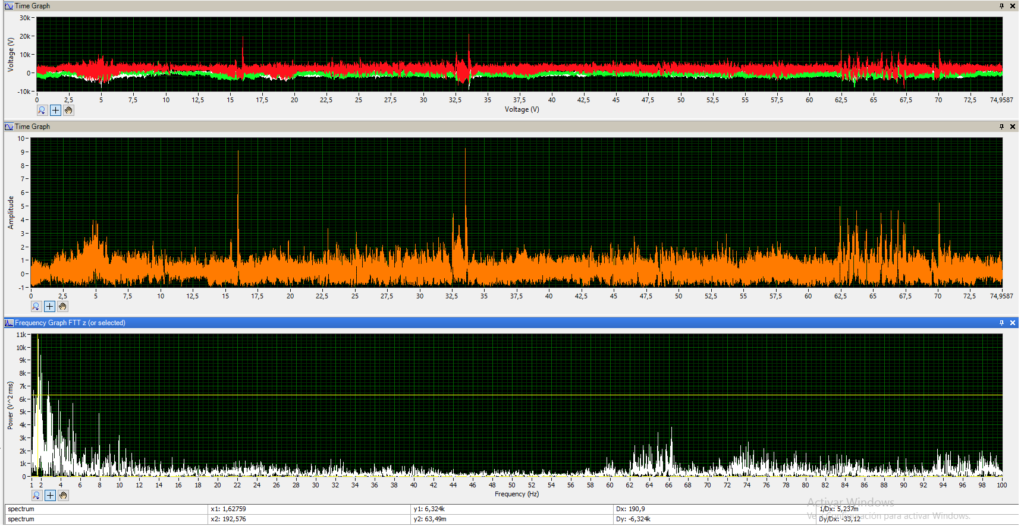The width and height of the screenshot is (1024, 529).
Task: Select the zoom tool under the Voltage graph
Action: pyautogui.click(x=42, y=110)
